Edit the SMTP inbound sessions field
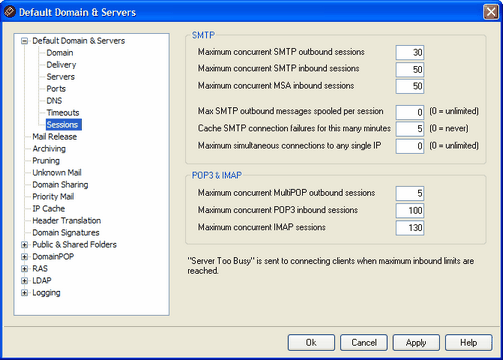The height and width of the screenshot is (360, 503). click(410, 69)
